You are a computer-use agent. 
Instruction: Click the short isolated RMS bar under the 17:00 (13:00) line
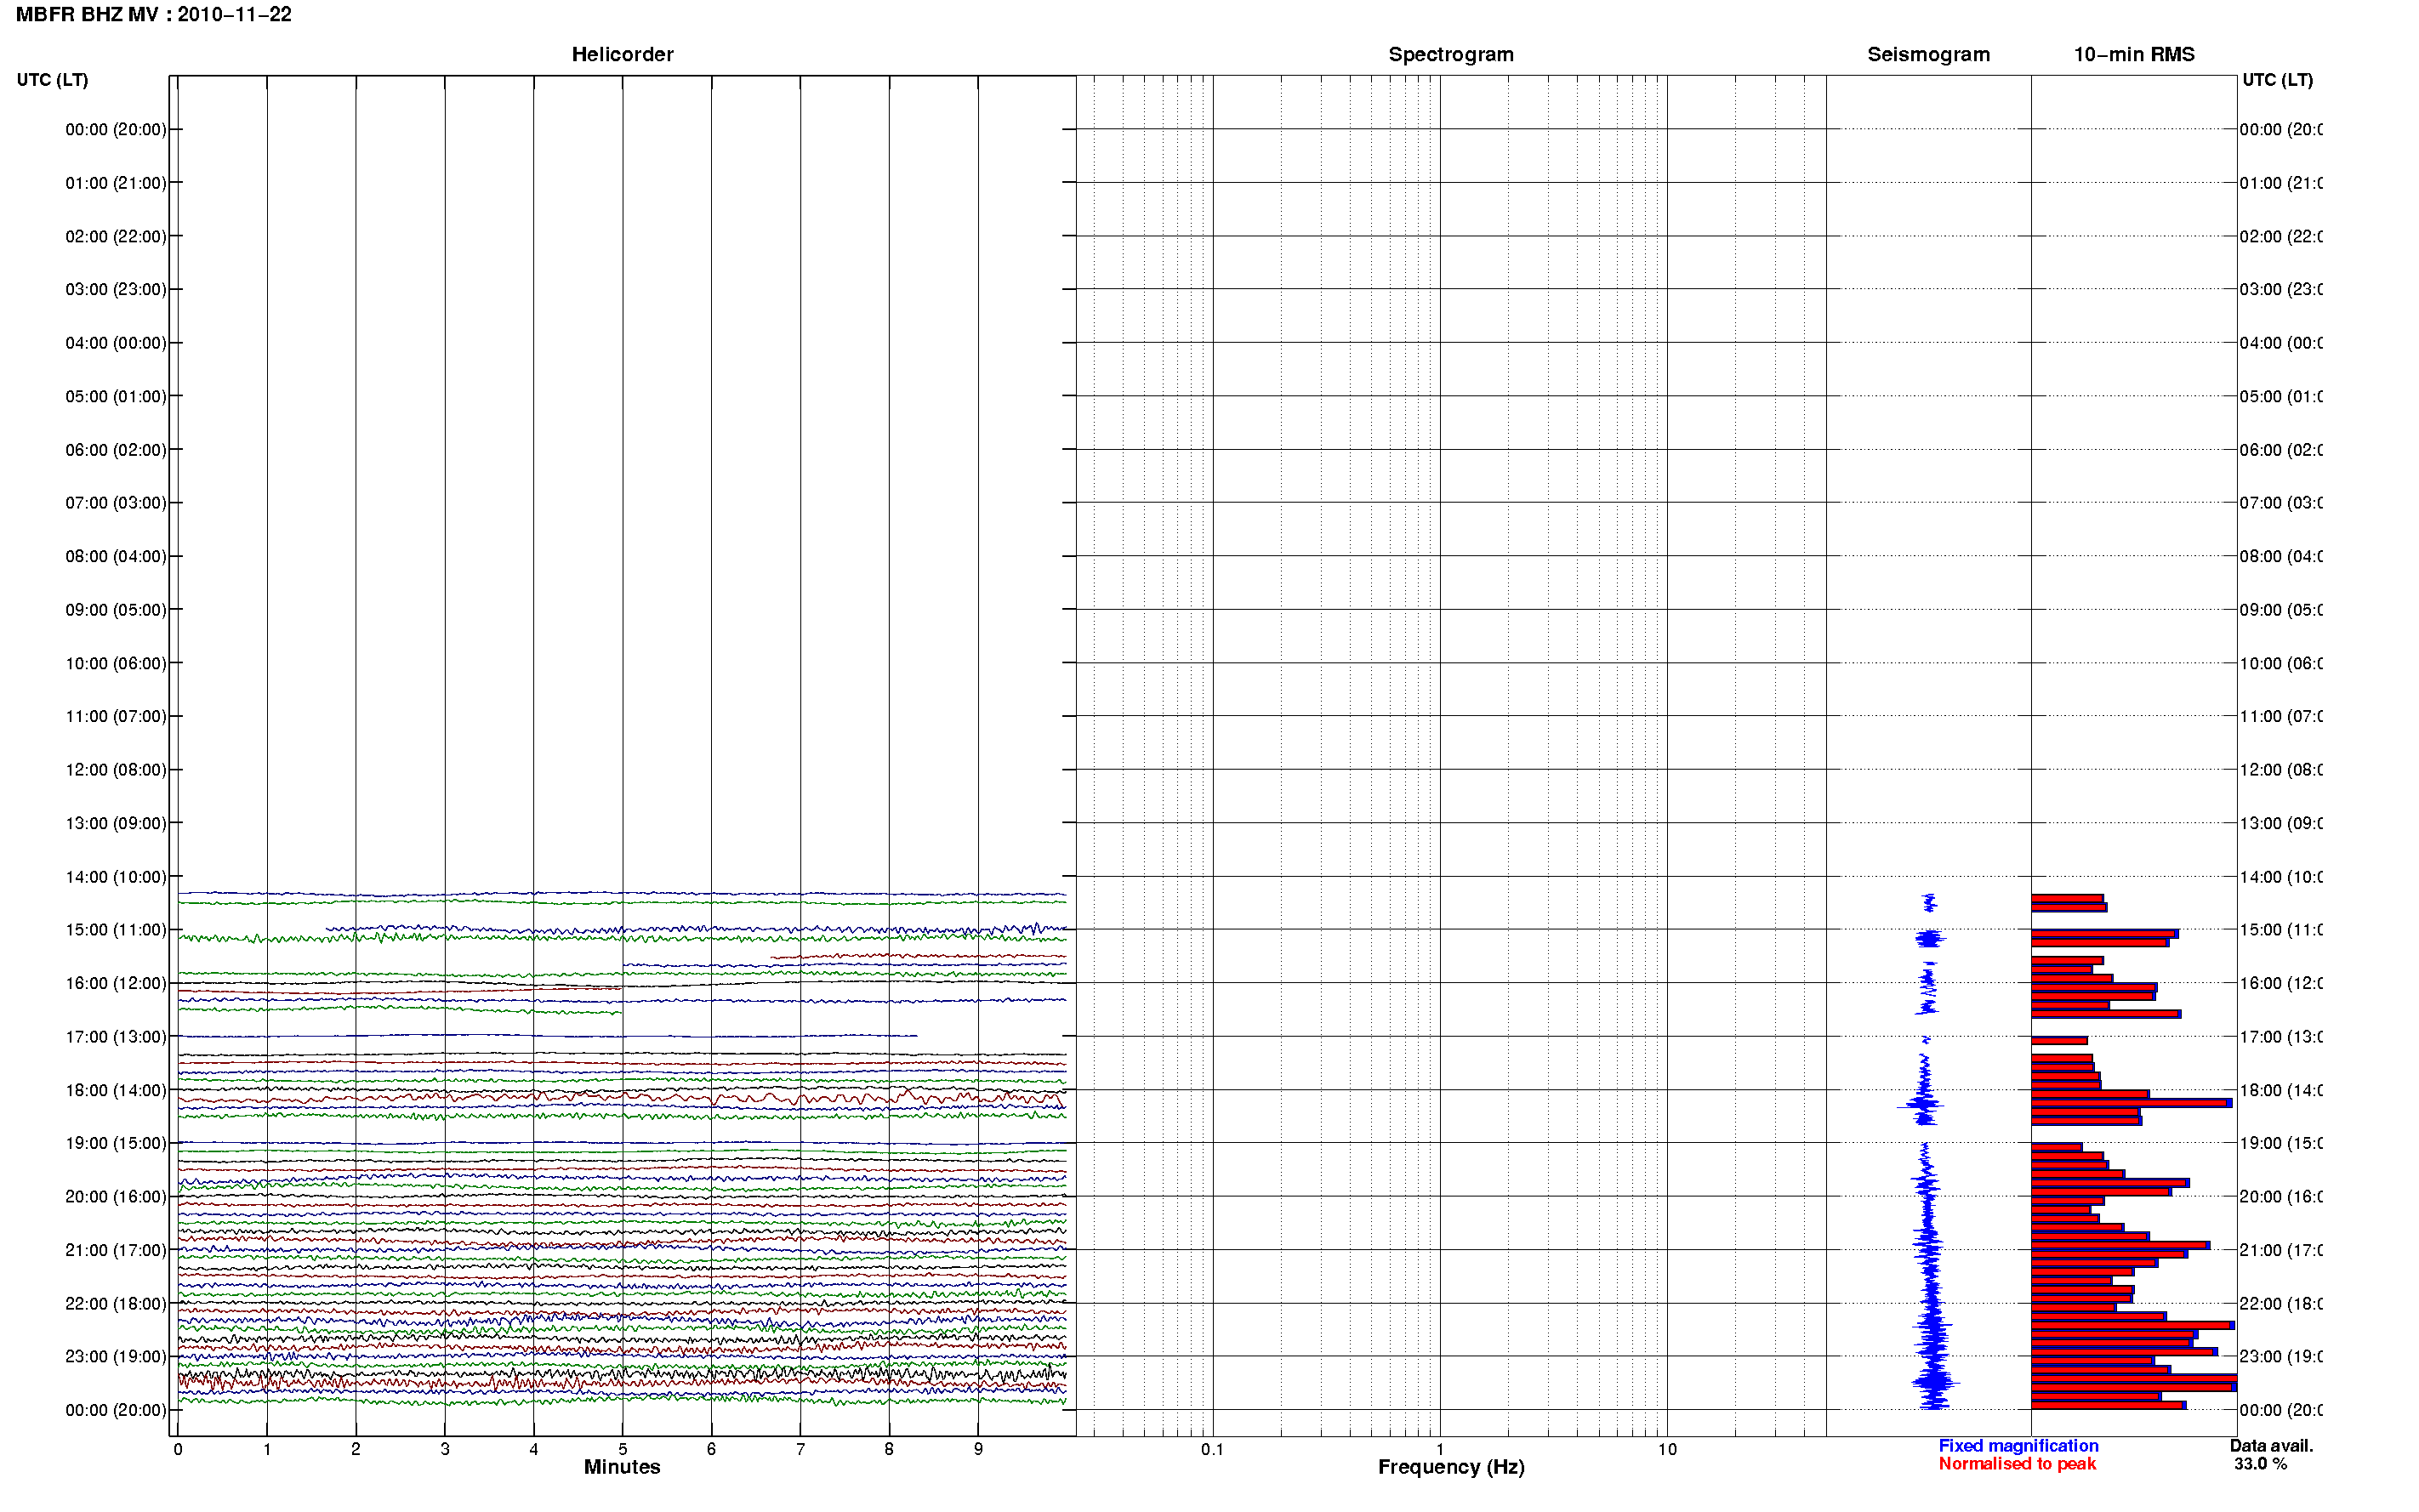coord(2059,1041)
